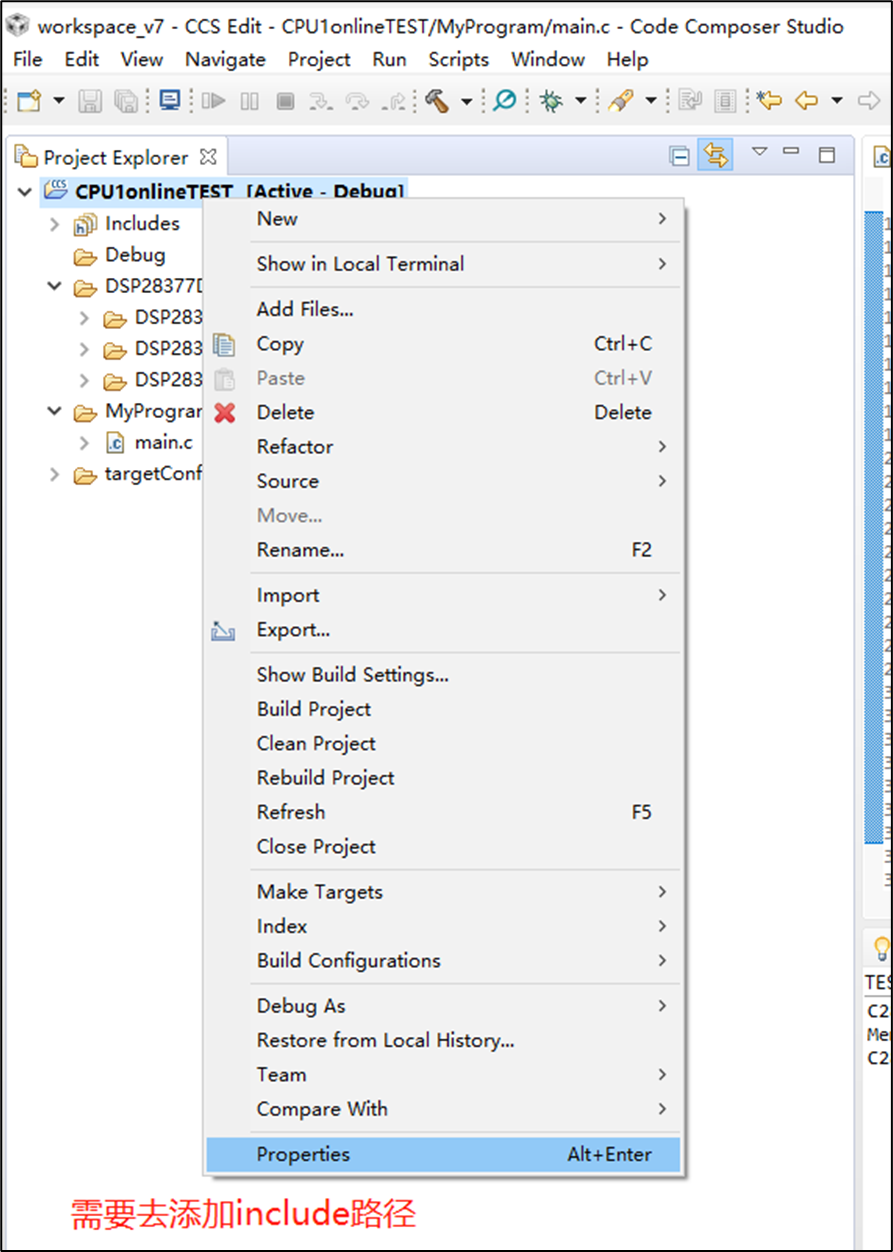Collapse the CPU1onlineTEST project node
893x1252 pixels.
coord(25,191)
